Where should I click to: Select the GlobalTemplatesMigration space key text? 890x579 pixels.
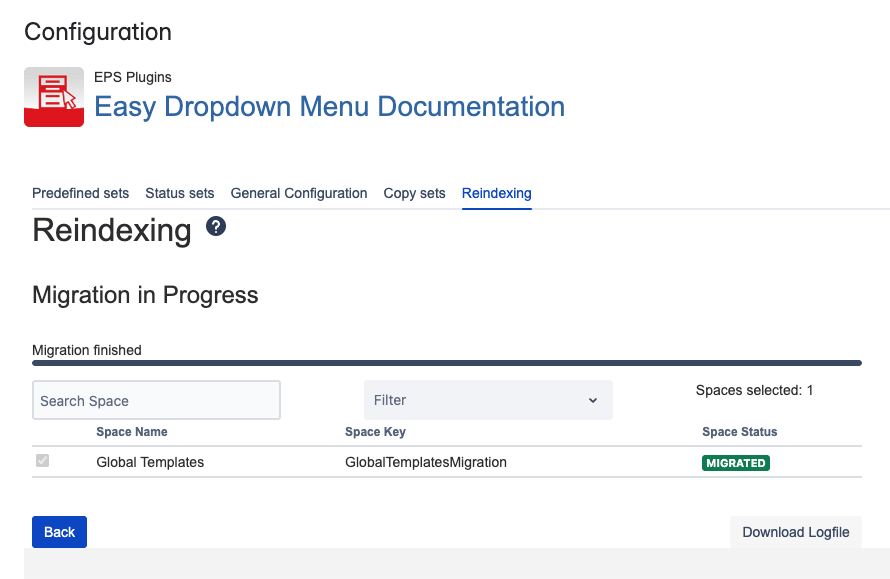tap(426, 462)
